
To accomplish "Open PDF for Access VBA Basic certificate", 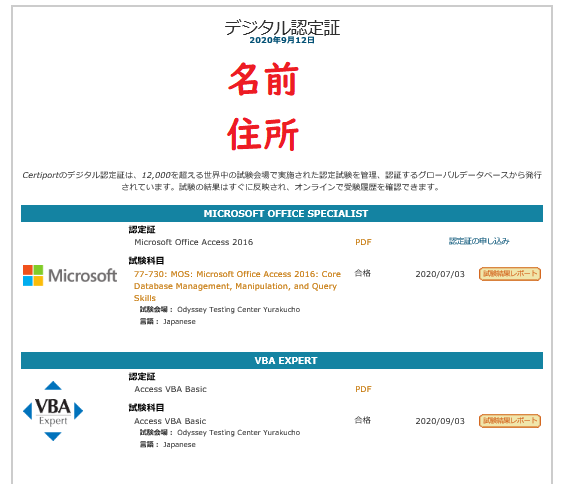I will 363,389.
